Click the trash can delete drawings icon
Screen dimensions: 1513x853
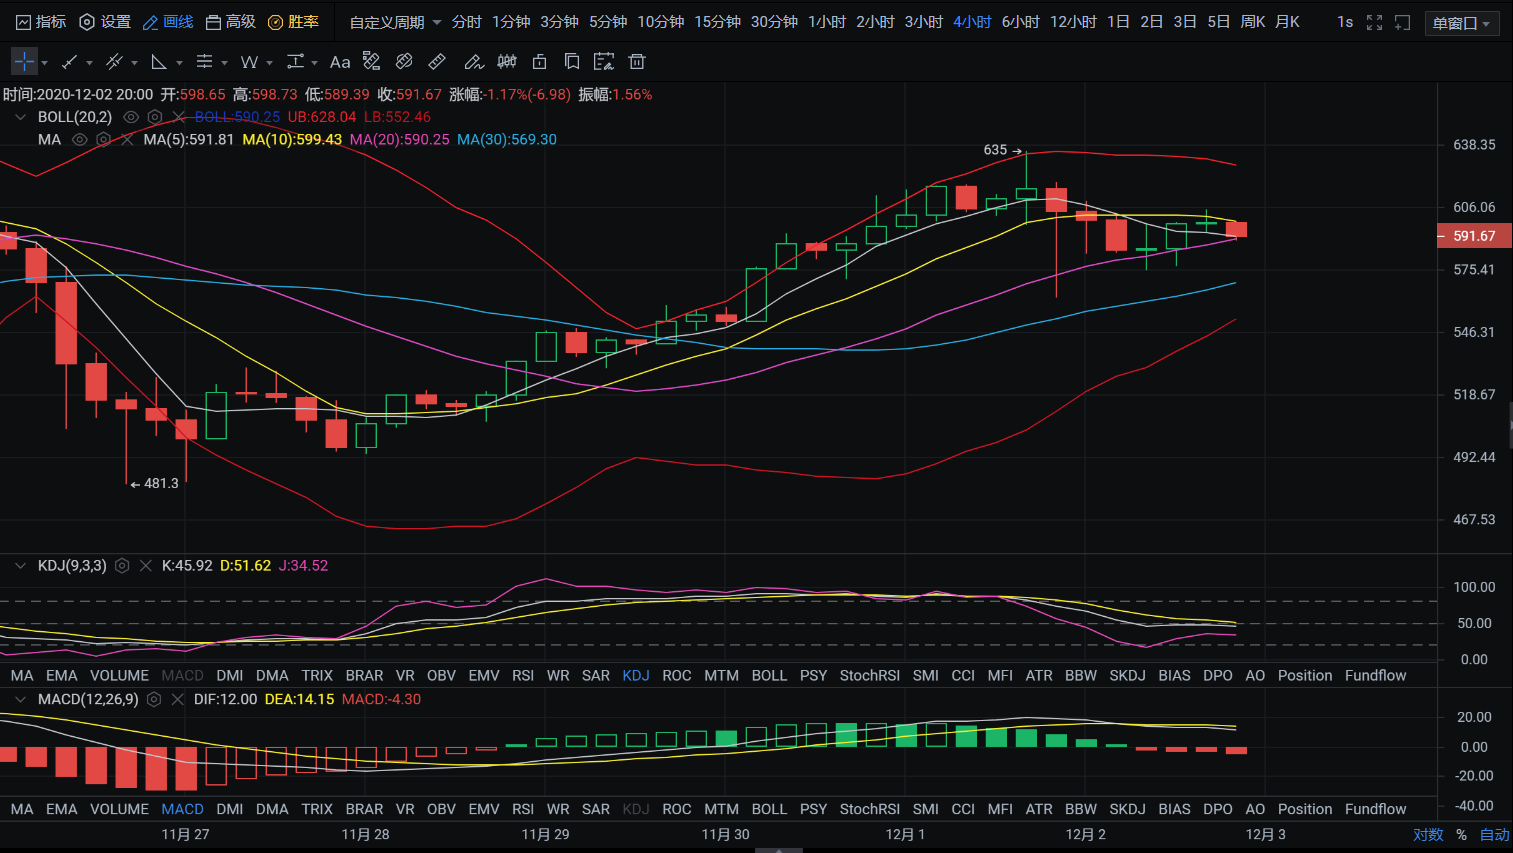tap(637, 62)
